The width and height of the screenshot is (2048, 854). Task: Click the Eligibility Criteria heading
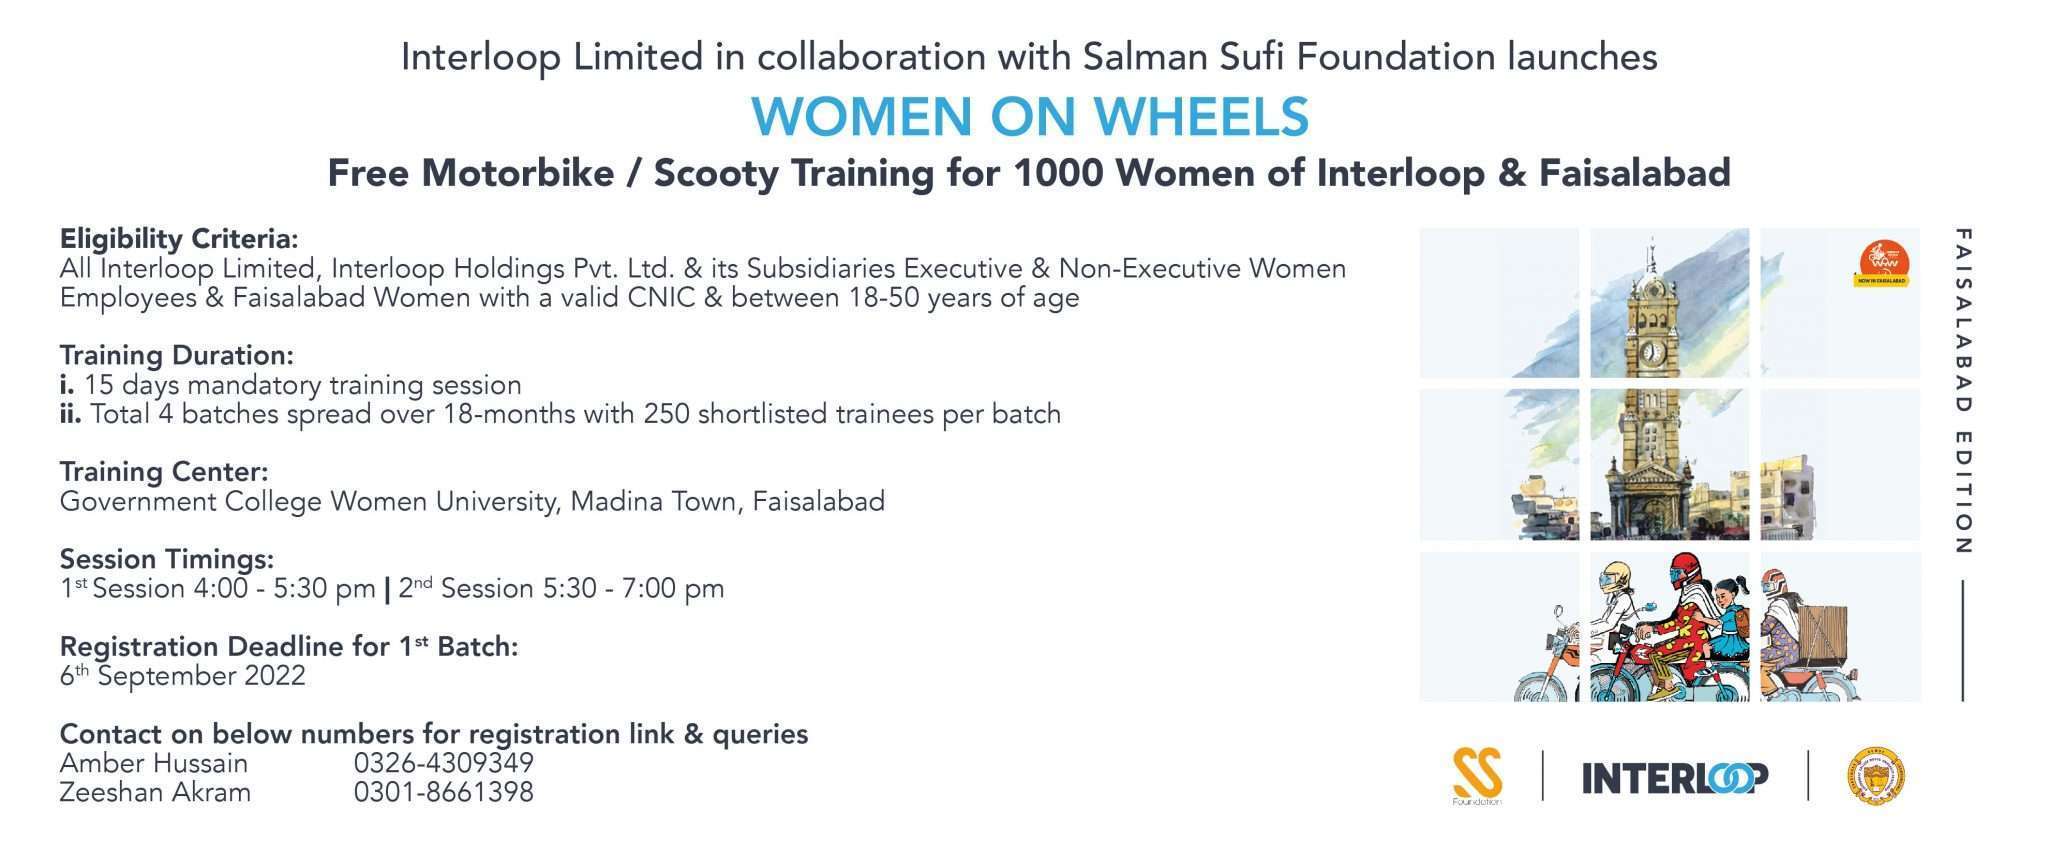coord(179,239)
